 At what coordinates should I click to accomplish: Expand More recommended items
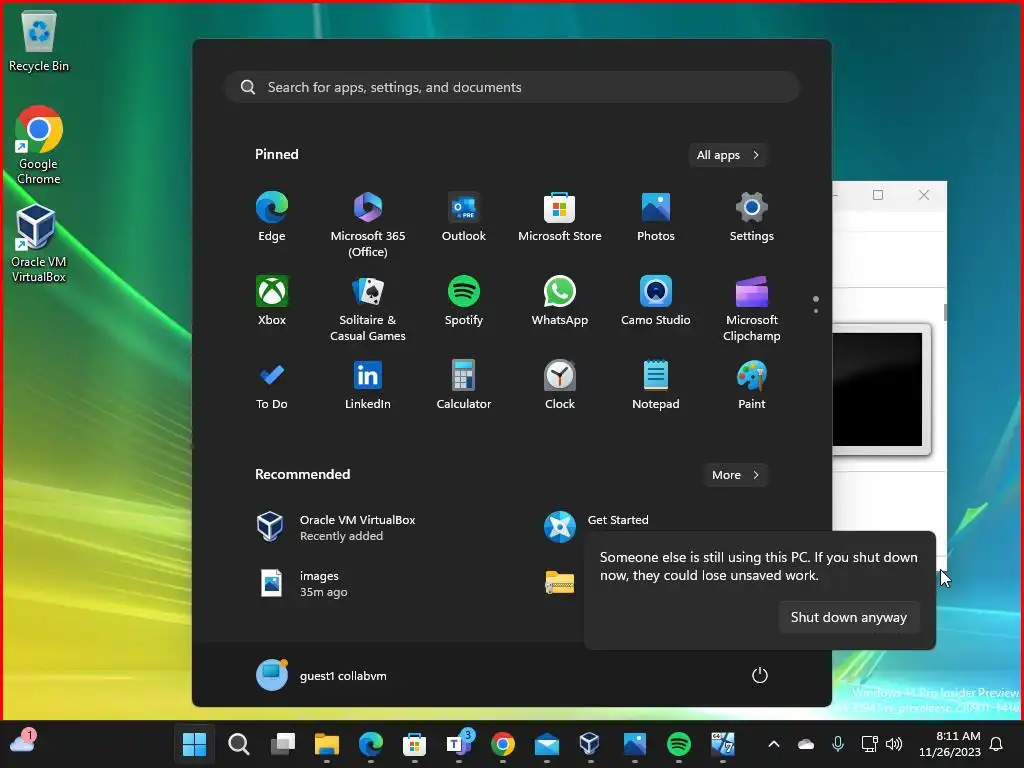coord(735,475)
